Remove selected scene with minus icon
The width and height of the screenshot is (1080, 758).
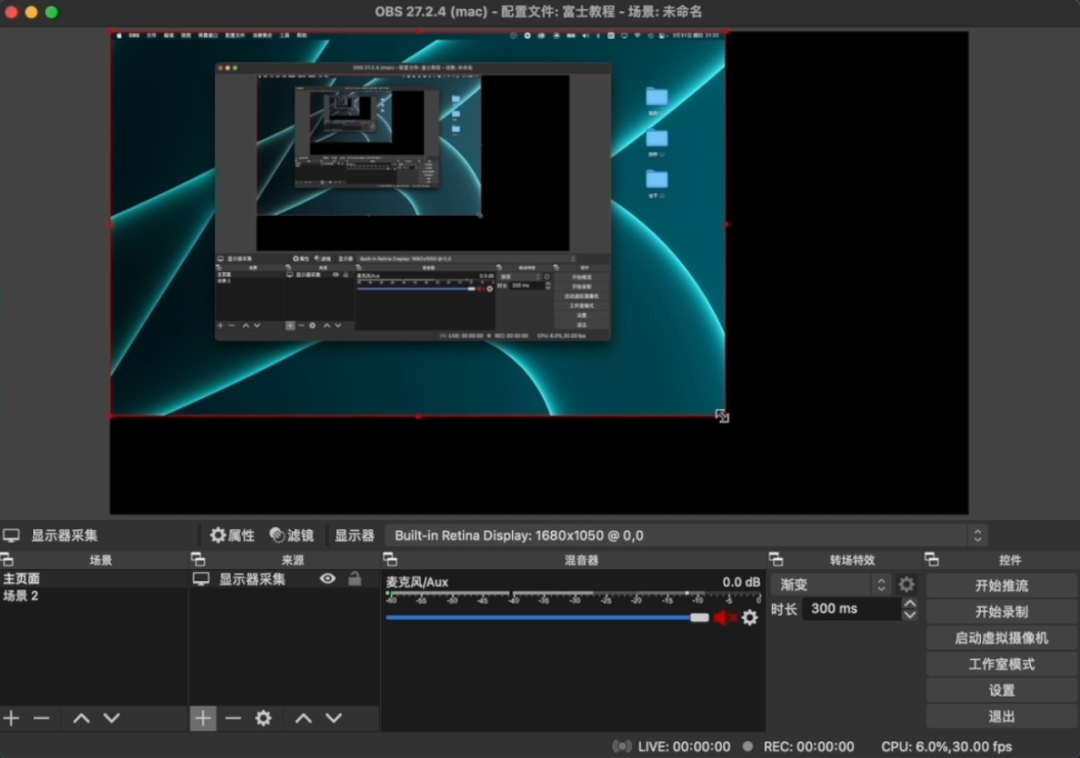pyautogui.click(x=41, y=719)
